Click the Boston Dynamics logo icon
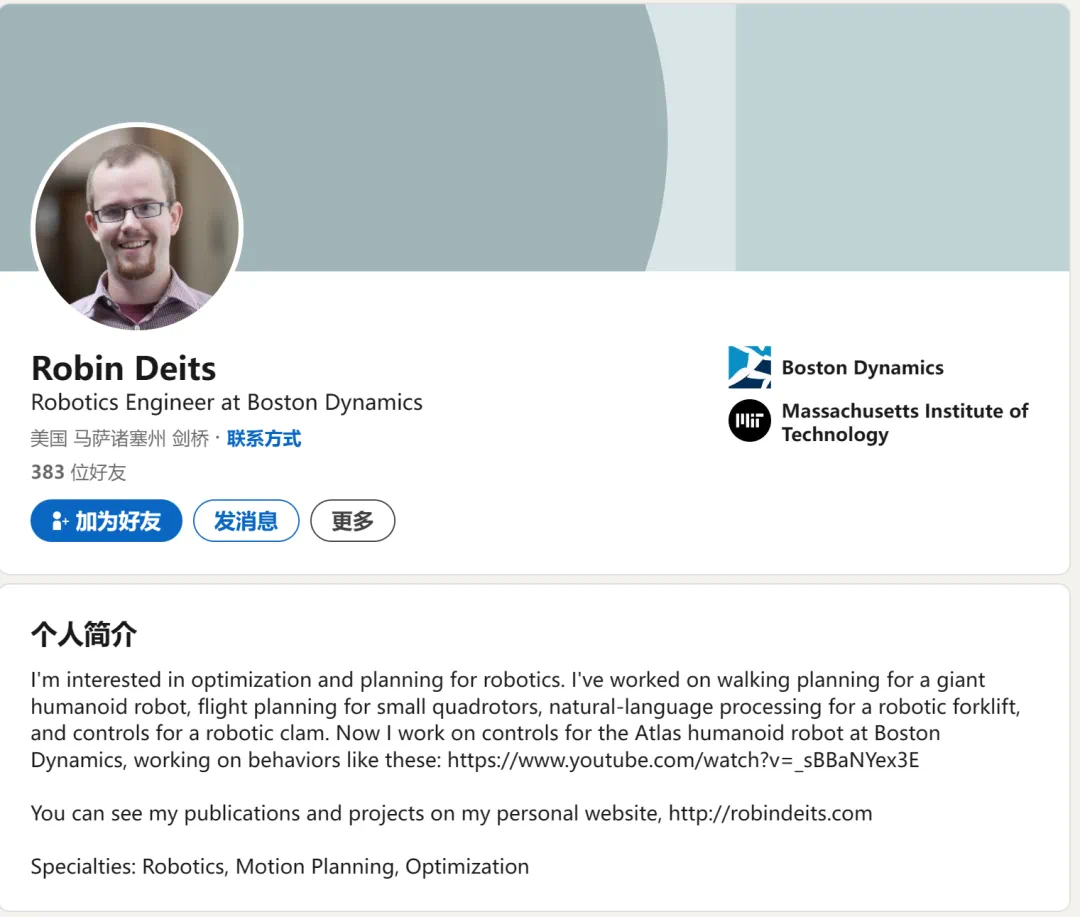Image resolution: width=1080 pixels, height=917 pixels. [749, 367]
